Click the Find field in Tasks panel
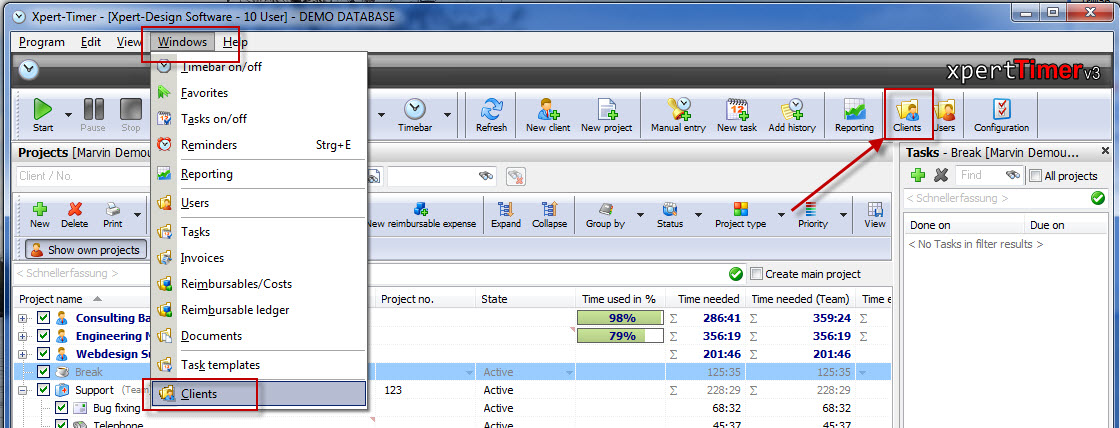This screenshot has width=1120, height=428. click(x=980, y=175)
